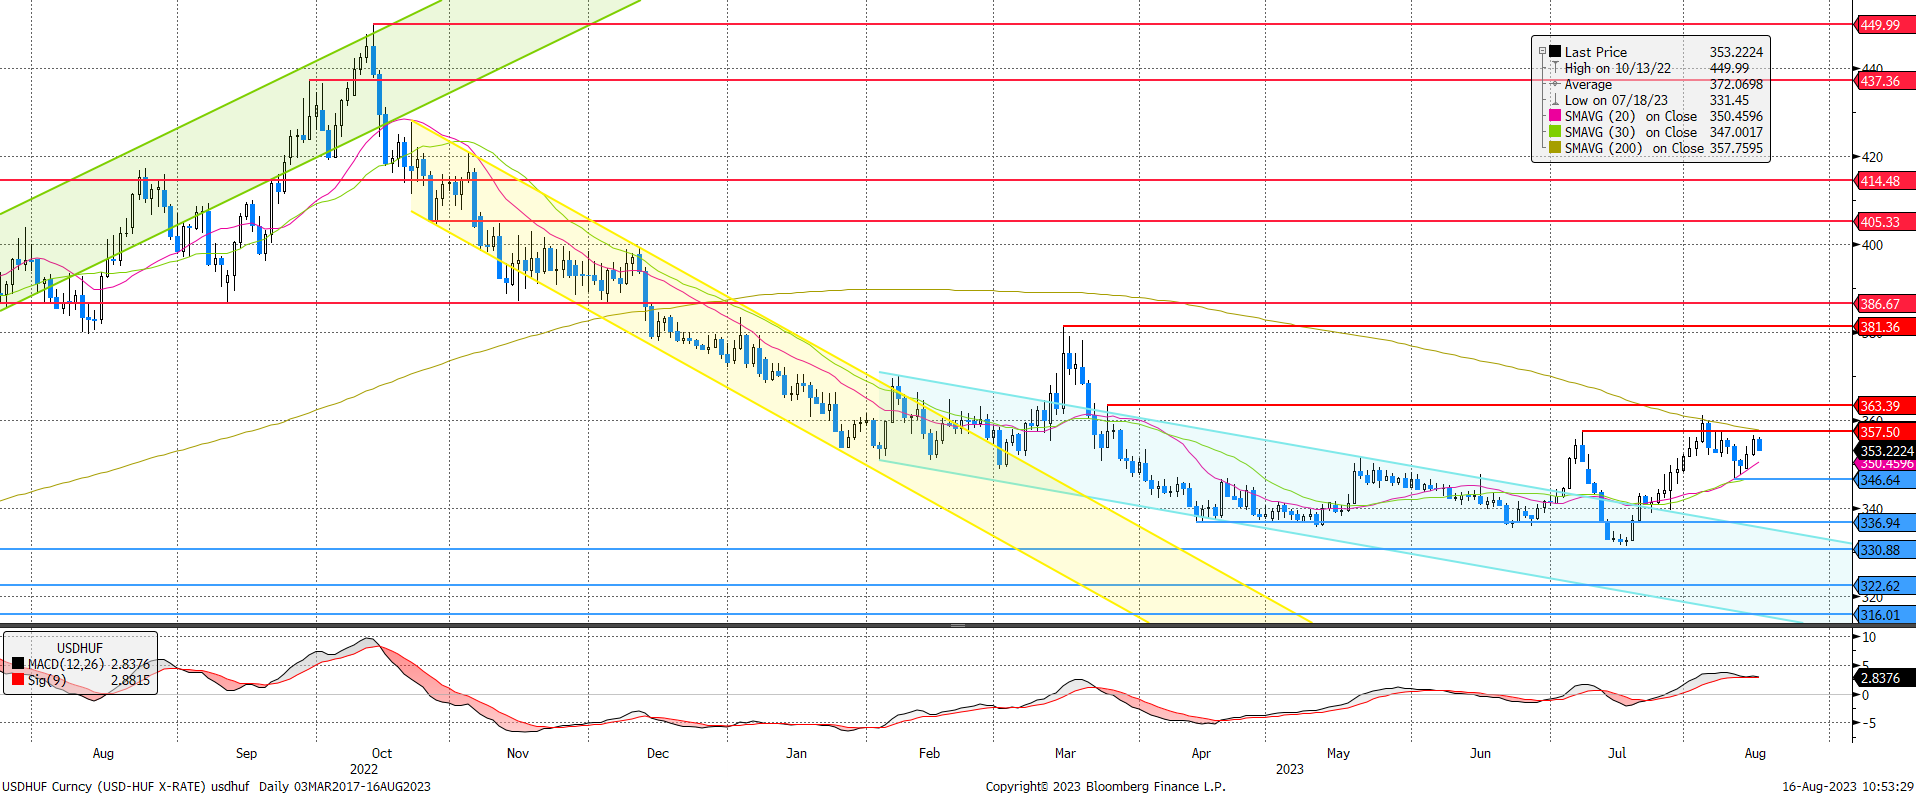Click the 414.48 red price tag
Image resolution: width=1916 pixels, height=795 pixels.
point(1884,181)
